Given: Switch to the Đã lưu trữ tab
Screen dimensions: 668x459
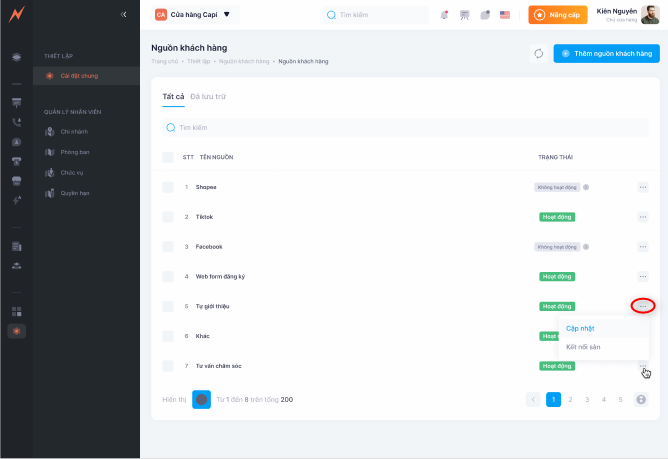Looking at the screenshot, I should 207,96.
